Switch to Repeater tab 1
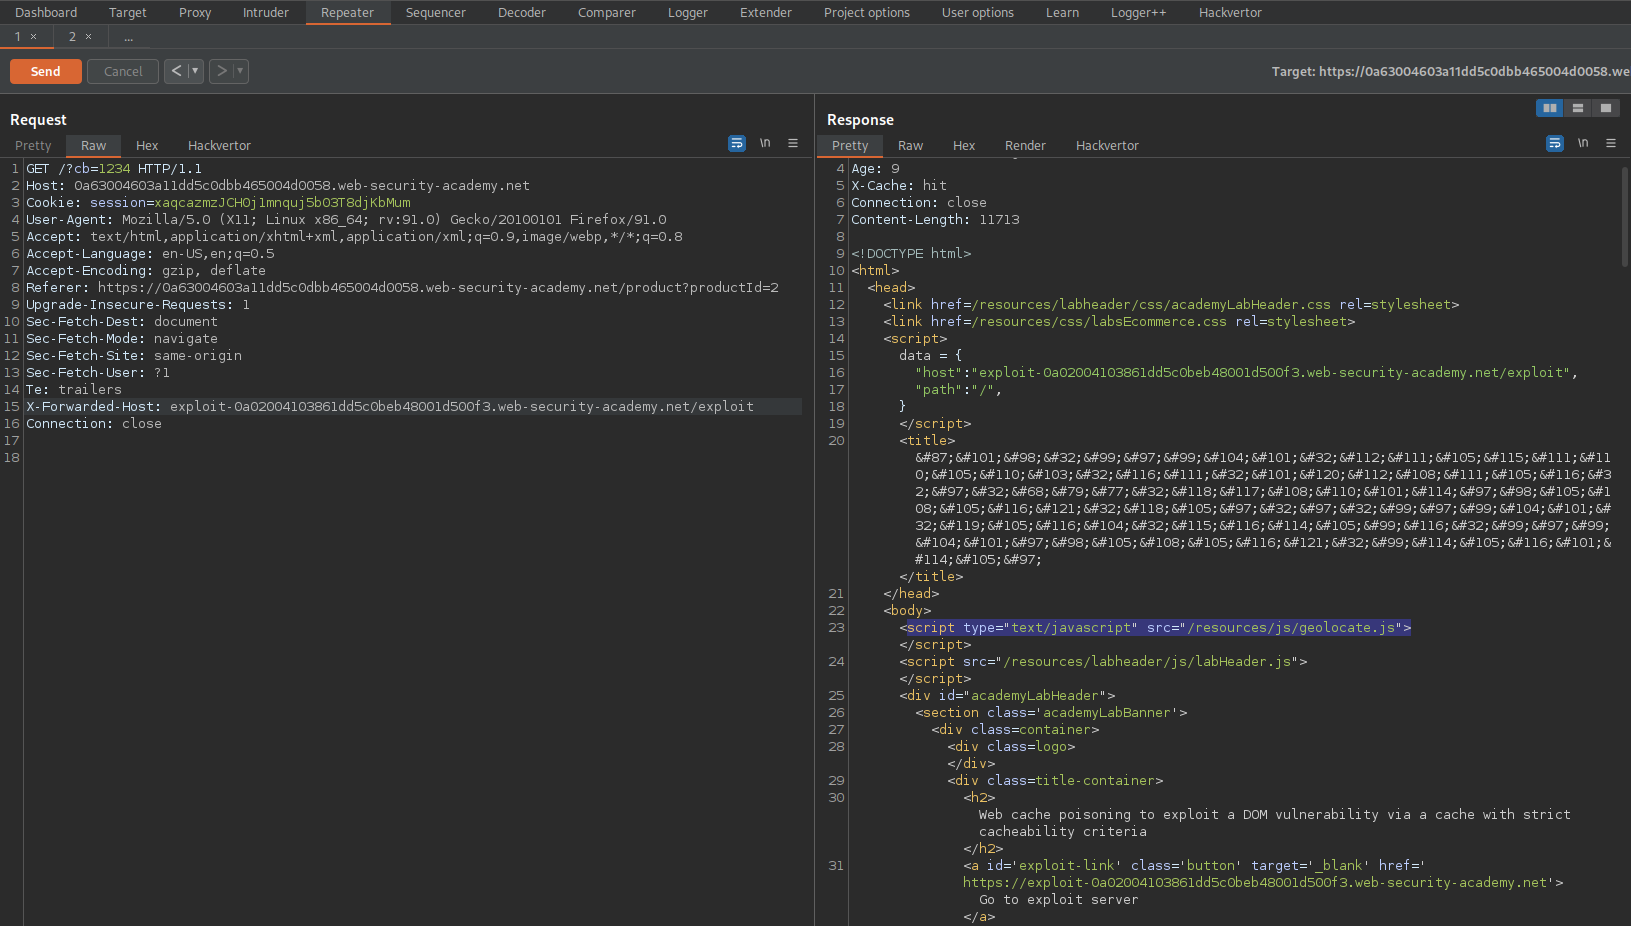Screen dimensions: 1631x926 17,37
